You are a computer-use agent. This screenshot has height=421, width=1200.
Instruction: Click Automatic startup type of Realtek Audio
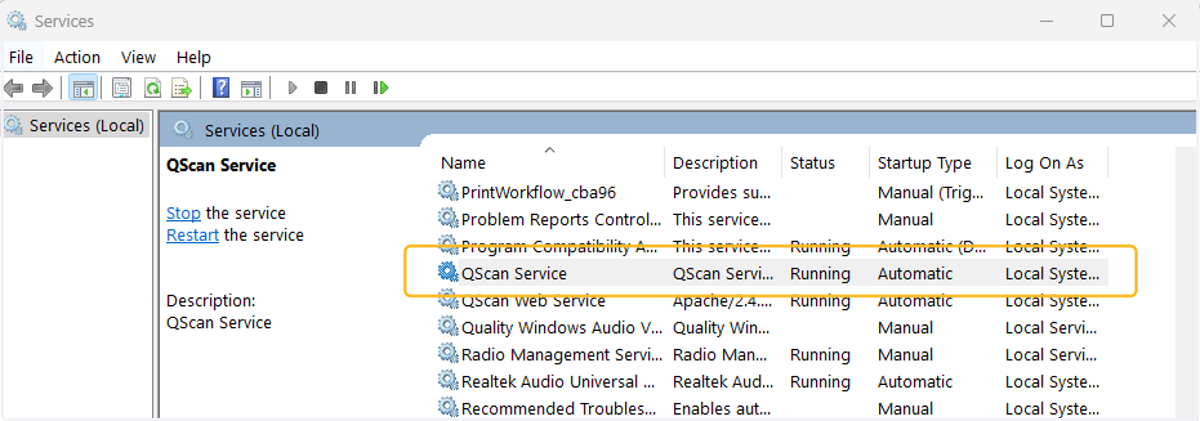point(915,381)
